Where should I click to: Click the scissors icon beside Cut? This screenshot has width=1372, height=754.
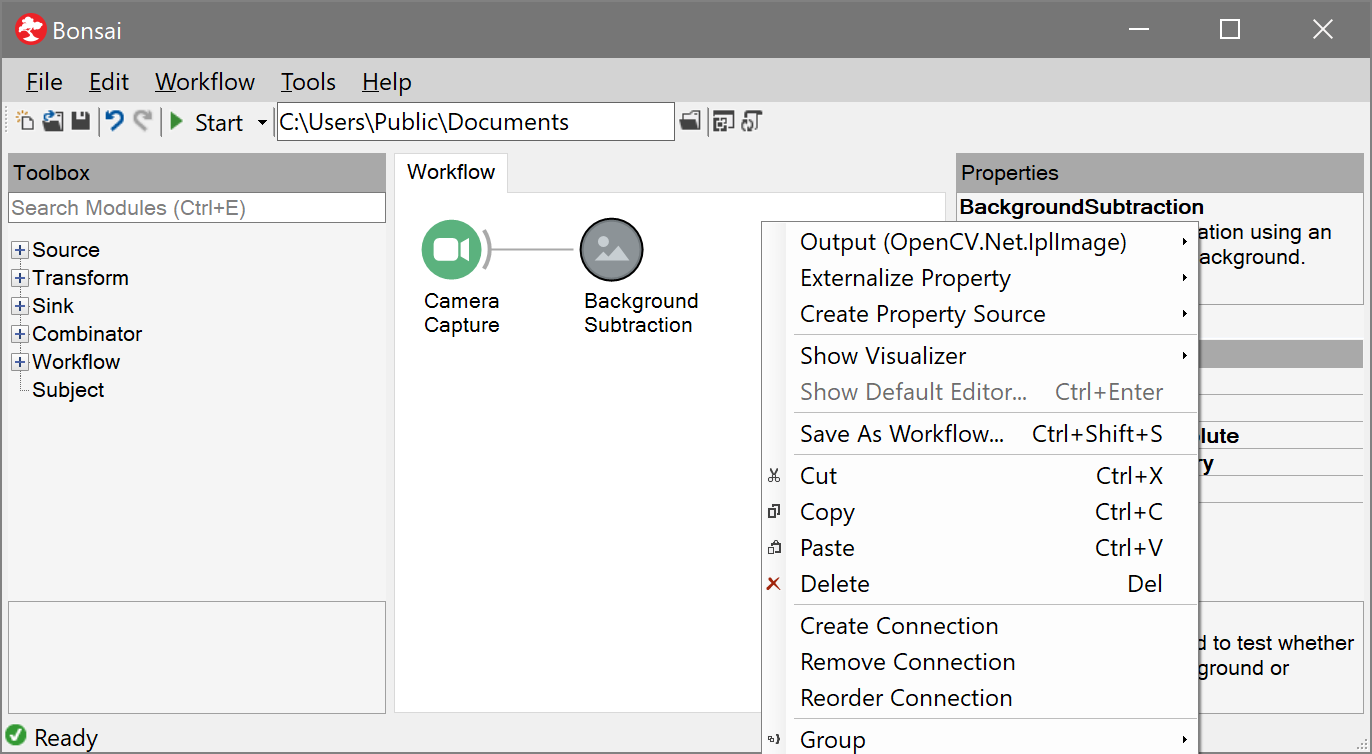click(x=774, y=476)
